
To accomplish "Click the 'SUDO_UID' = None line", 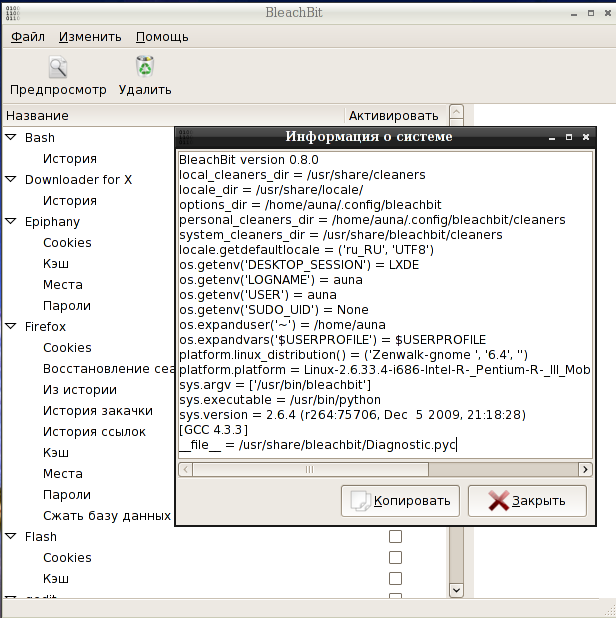I will click(274, 309).
